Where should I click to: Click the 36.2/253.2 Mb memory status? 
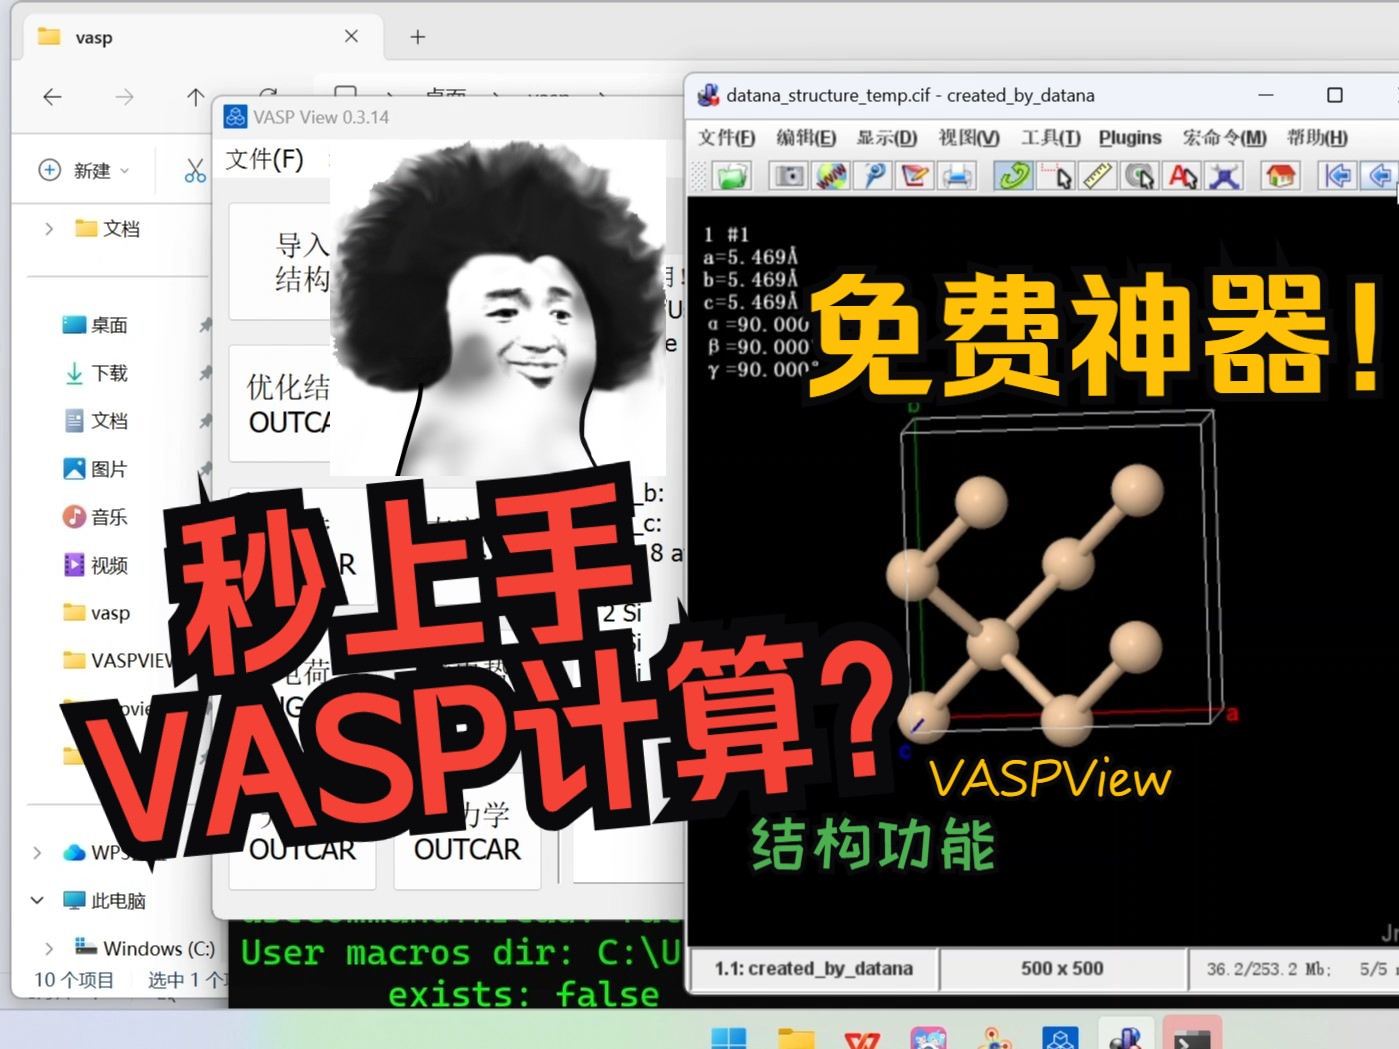[1268, 969]
